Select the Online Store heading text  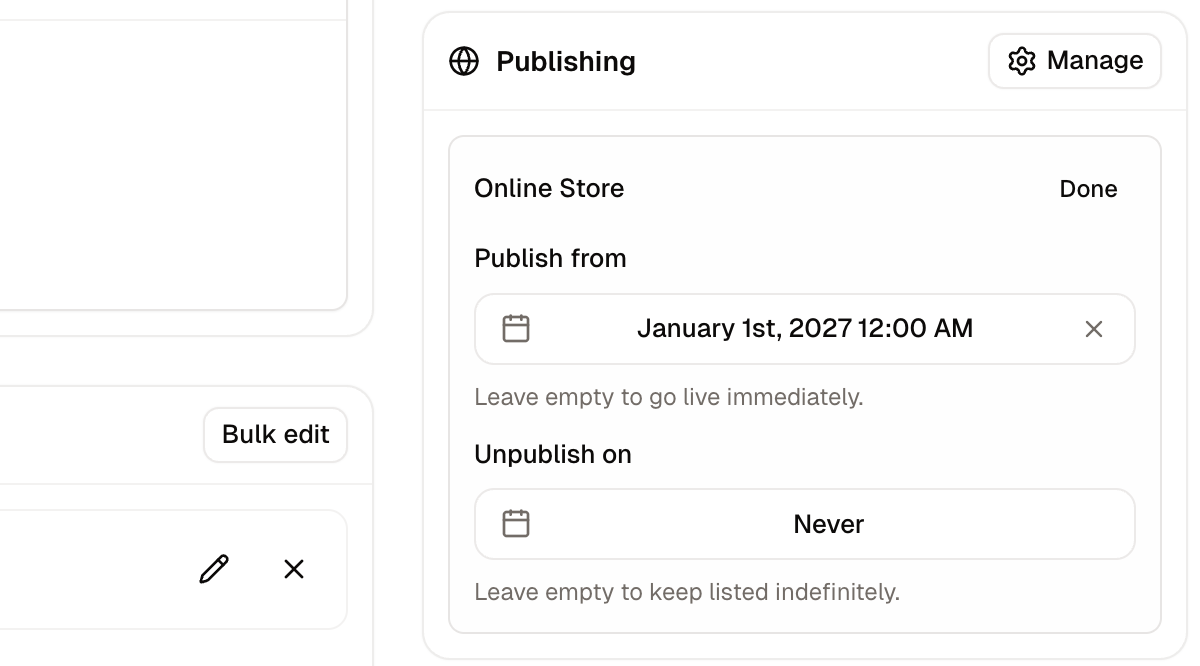pos(549,188)
